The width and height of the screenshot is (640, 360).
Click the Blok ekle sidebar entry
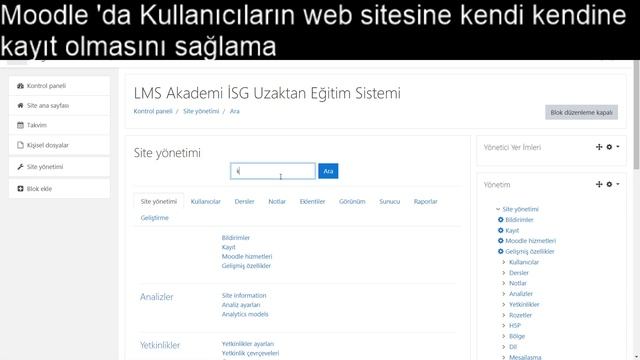(x=59, y=189)
